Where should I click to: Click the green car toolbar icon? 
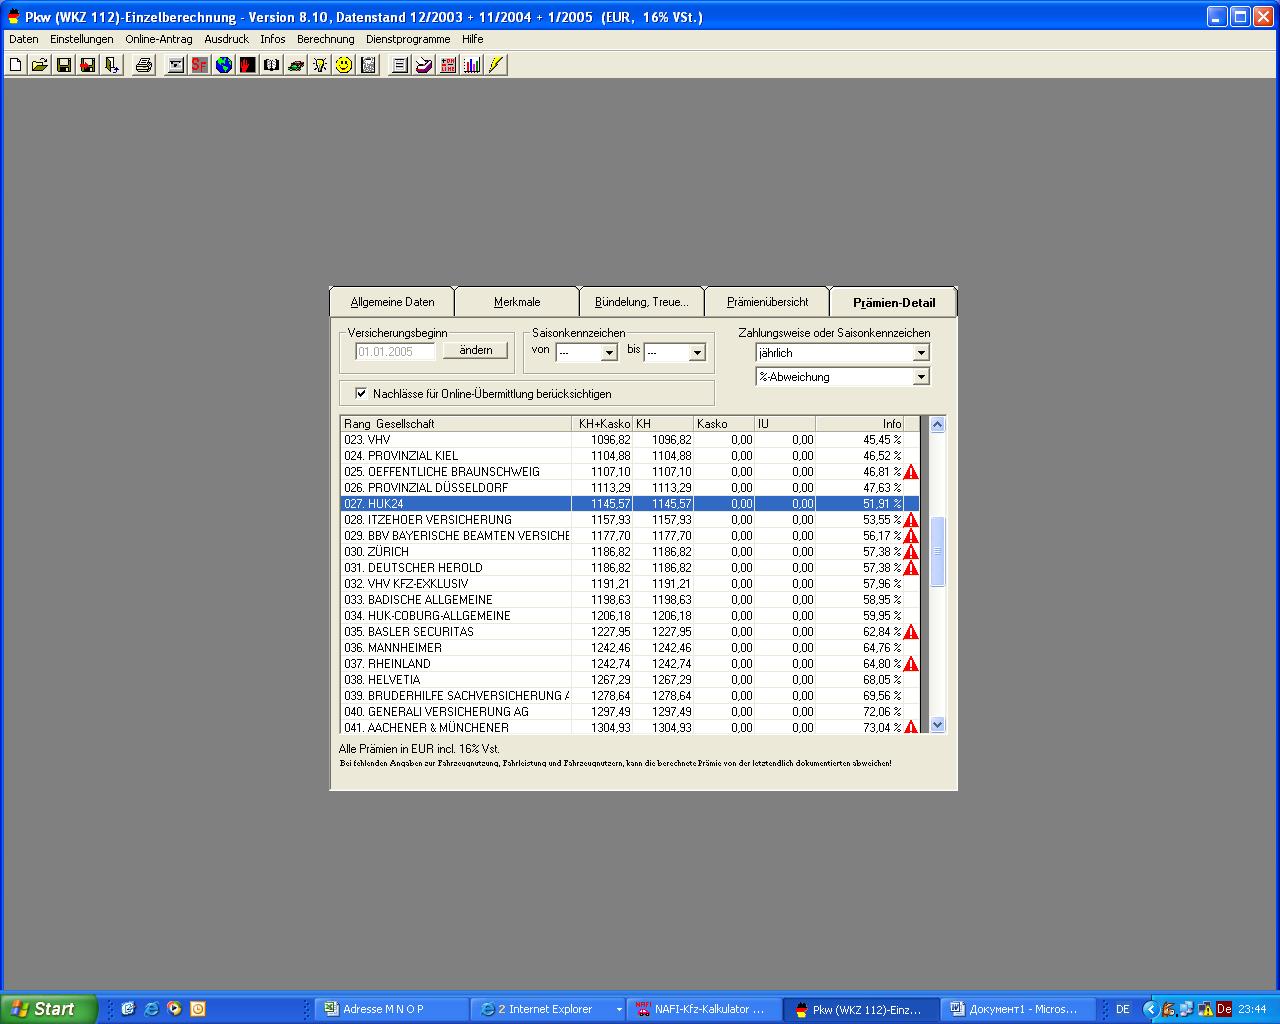(x=296, y=65)
